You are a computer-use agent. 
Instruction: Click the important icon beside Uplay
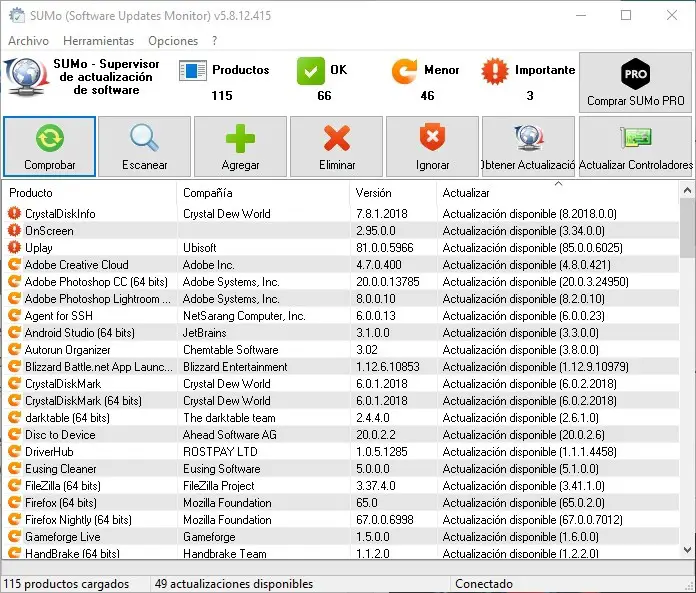[14, 247]
